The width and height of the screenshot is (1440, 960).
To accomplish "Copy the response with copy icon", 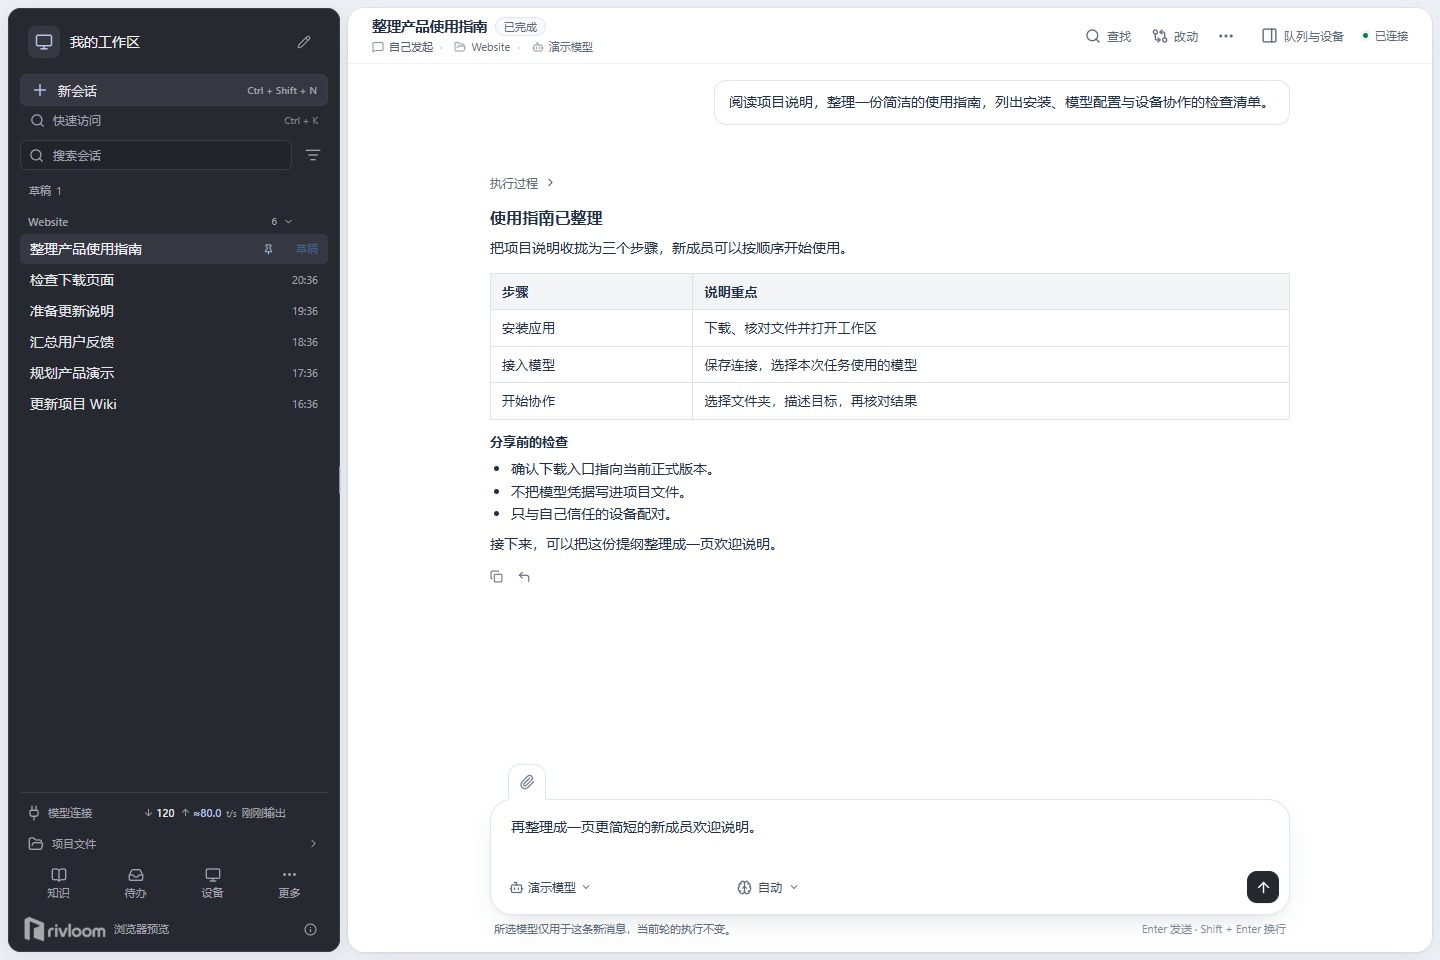I will click(497, 577).
